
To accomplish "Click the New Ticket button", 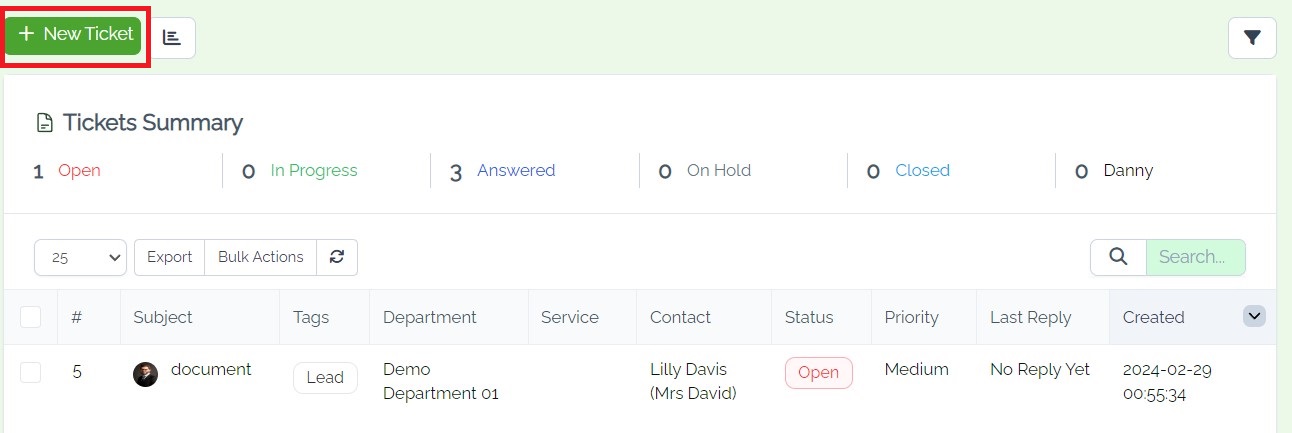I will pos(76,35).
